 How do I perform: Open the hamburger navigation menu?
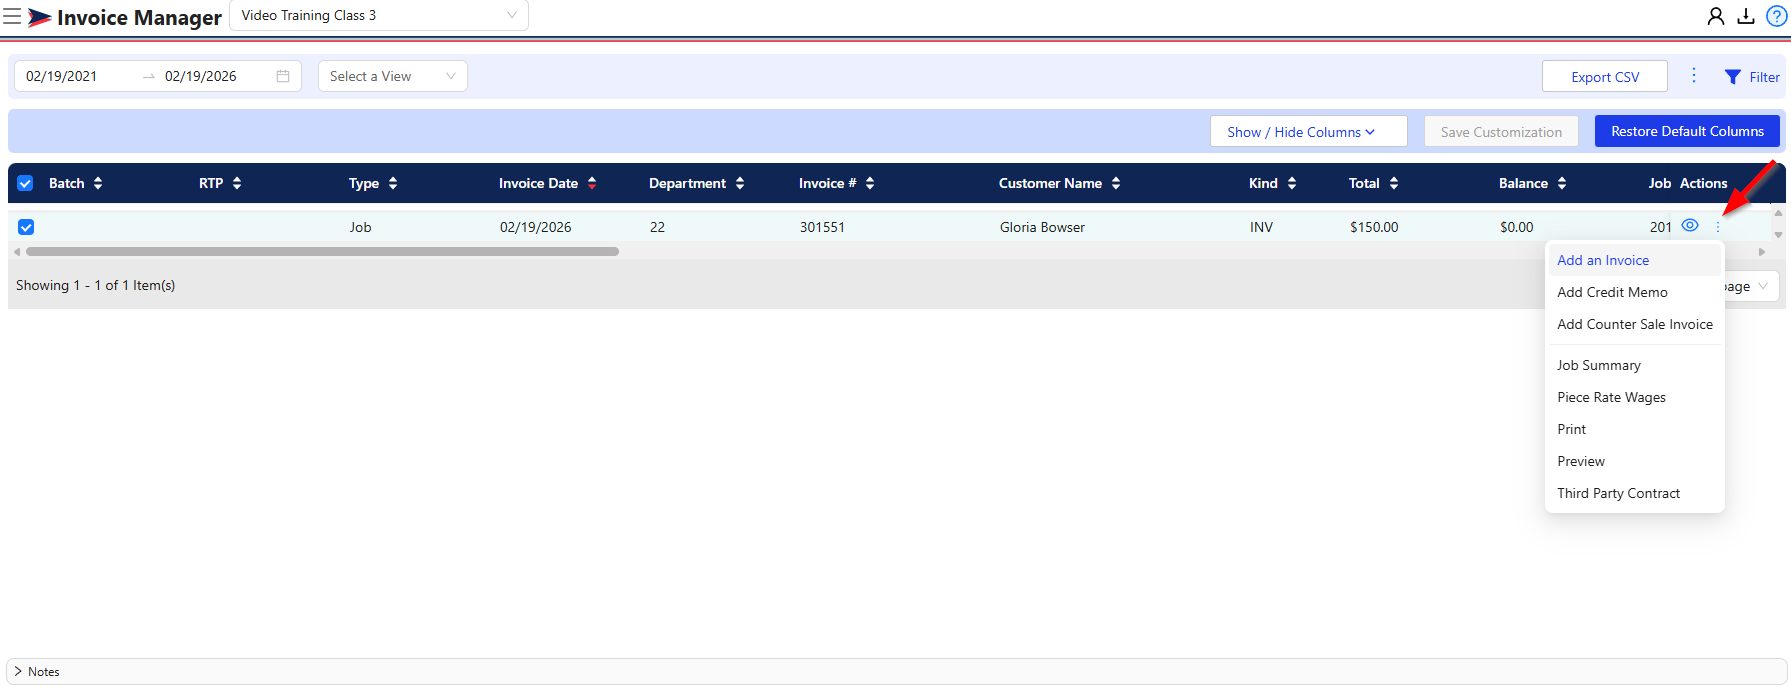click(x=12, y=16)
